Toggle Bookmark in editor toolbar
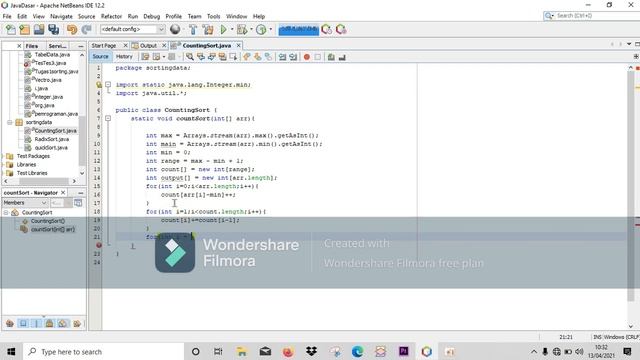The width and height of the screenshot is (640, 360). pyautogui.click(x=268, y=57)
